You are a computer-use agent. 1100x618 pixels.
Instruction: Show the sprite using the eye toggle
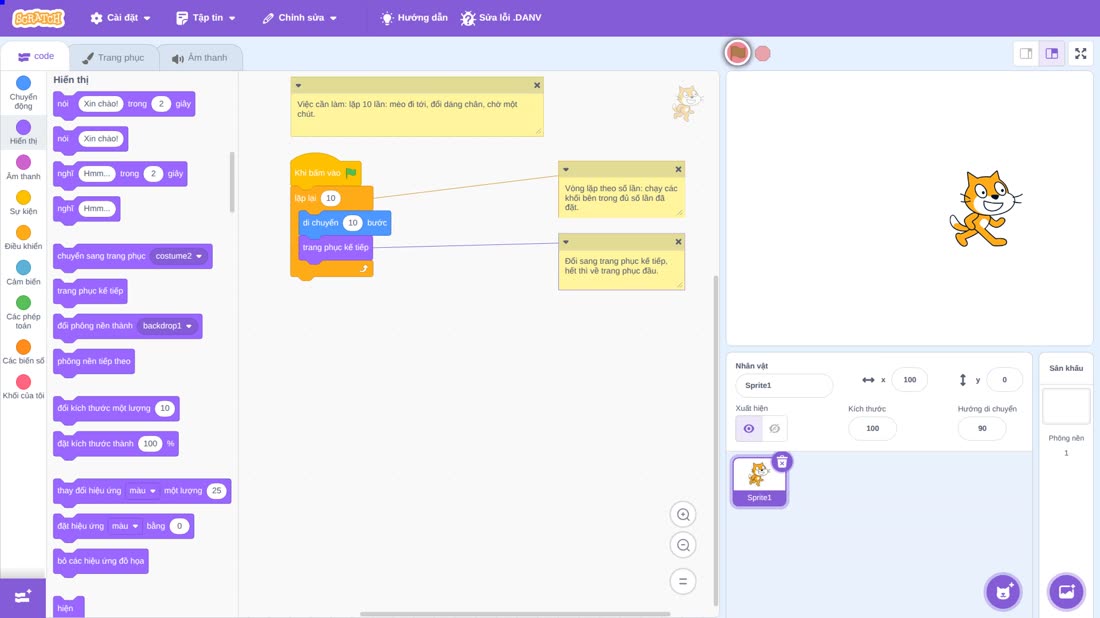[x=749, y=429]
